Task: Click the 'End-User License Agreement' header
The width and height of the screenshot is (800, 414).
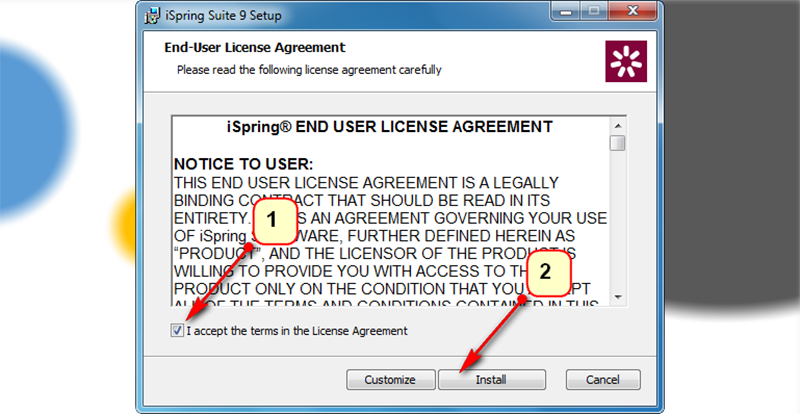Action: [x=255, y=48]
